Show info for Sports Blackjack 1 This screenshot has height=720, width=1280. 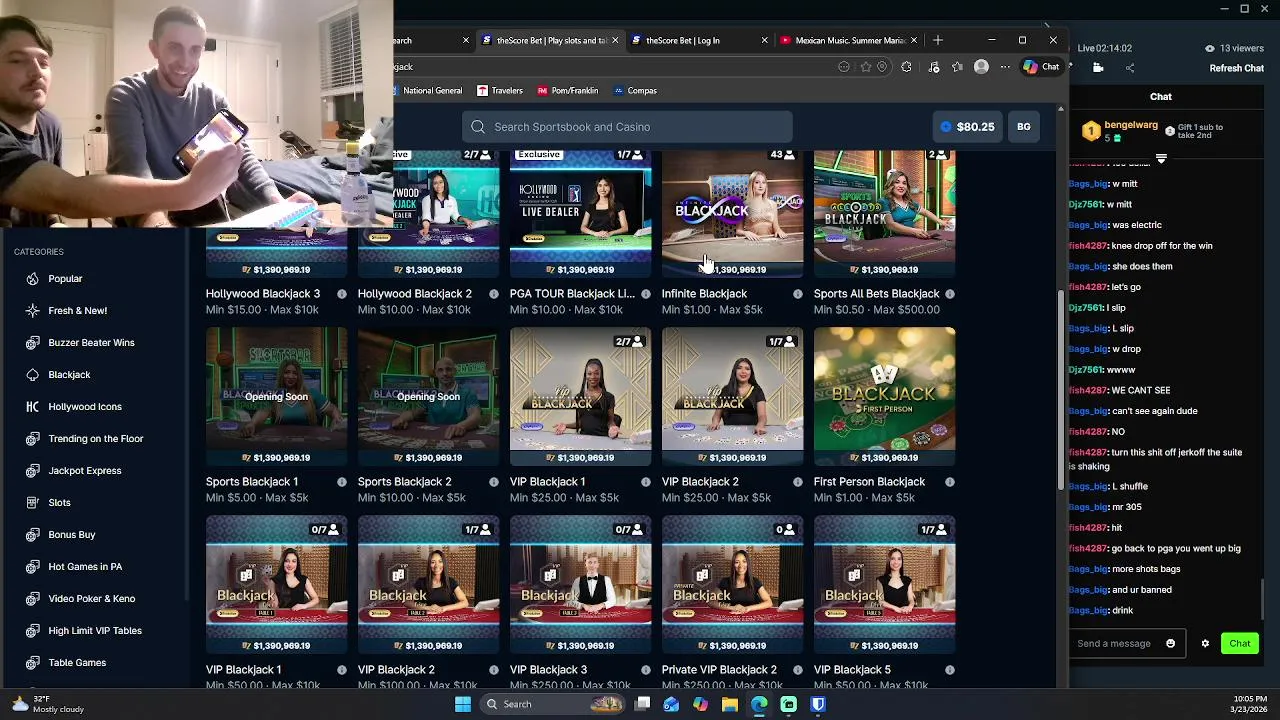click(342, 482)
